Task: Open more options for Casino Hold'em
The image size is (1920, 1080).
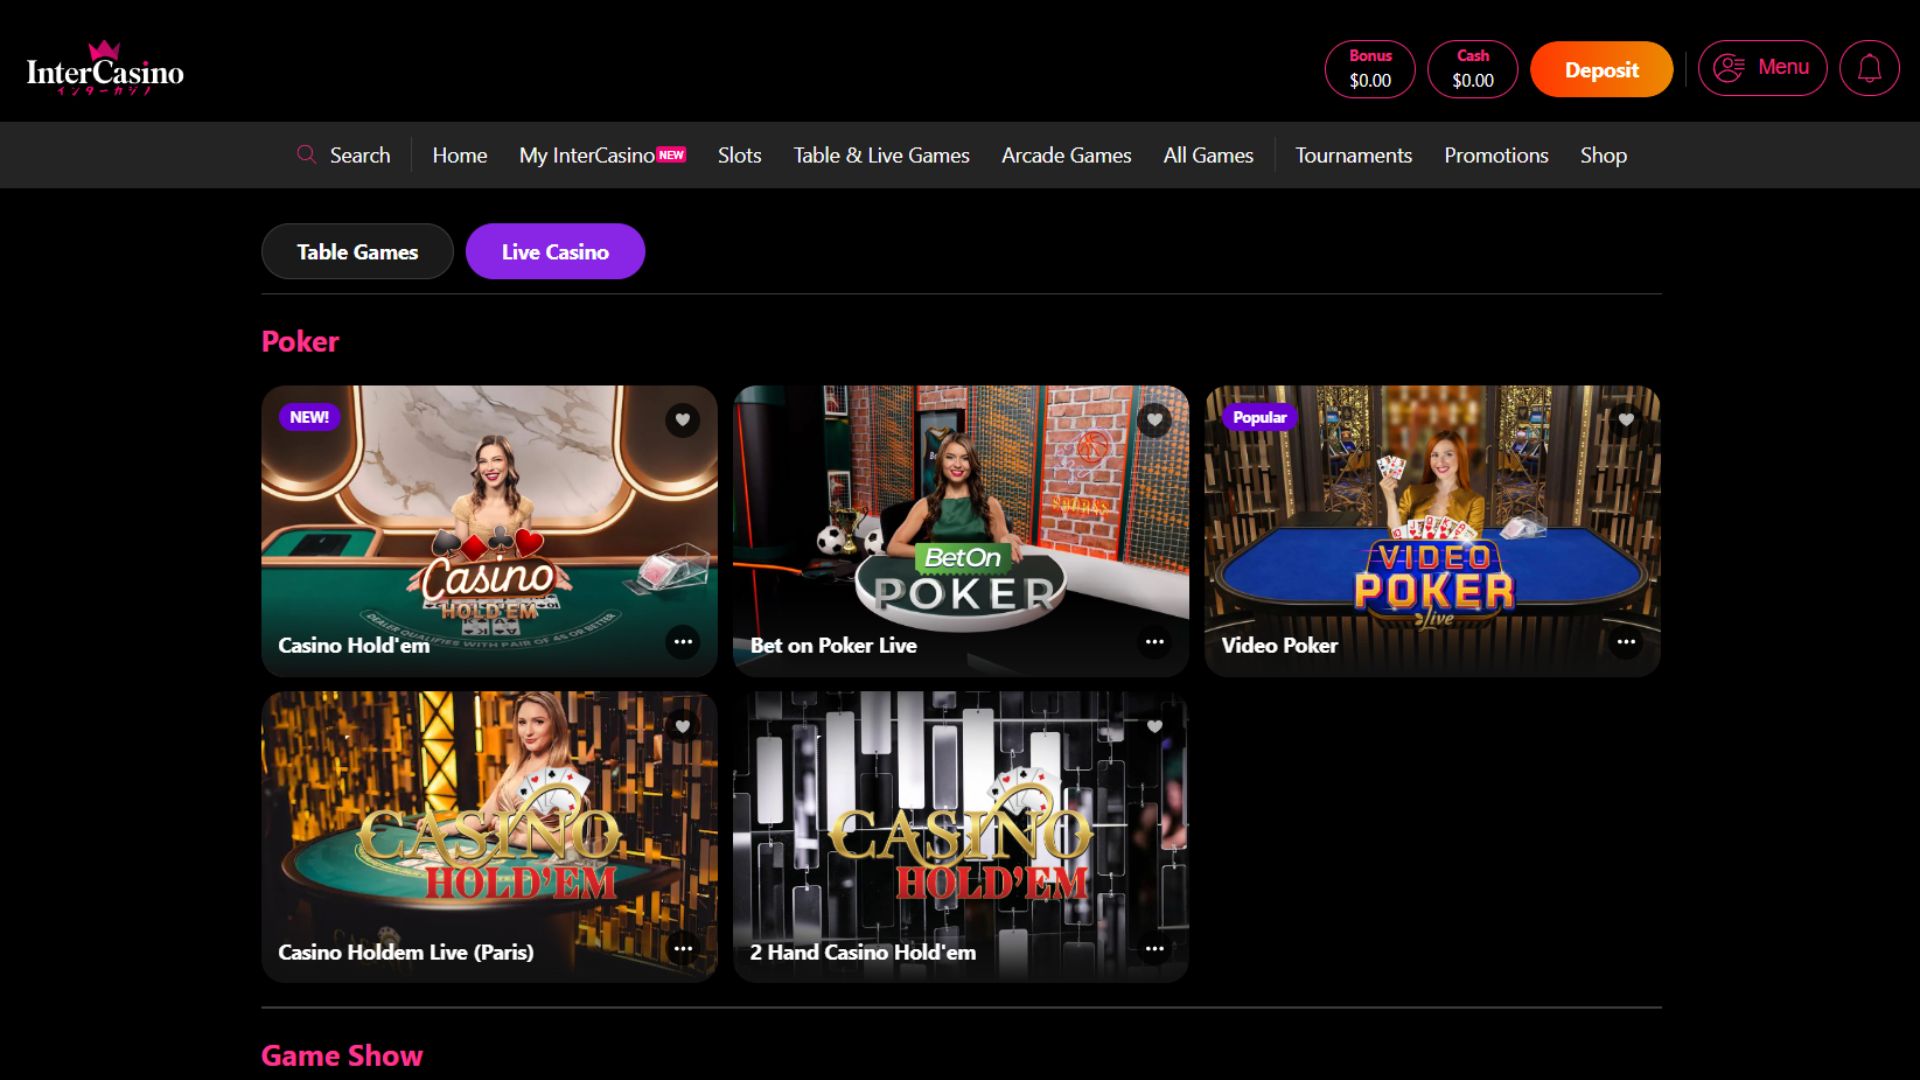Action: (x=683, y=642)
